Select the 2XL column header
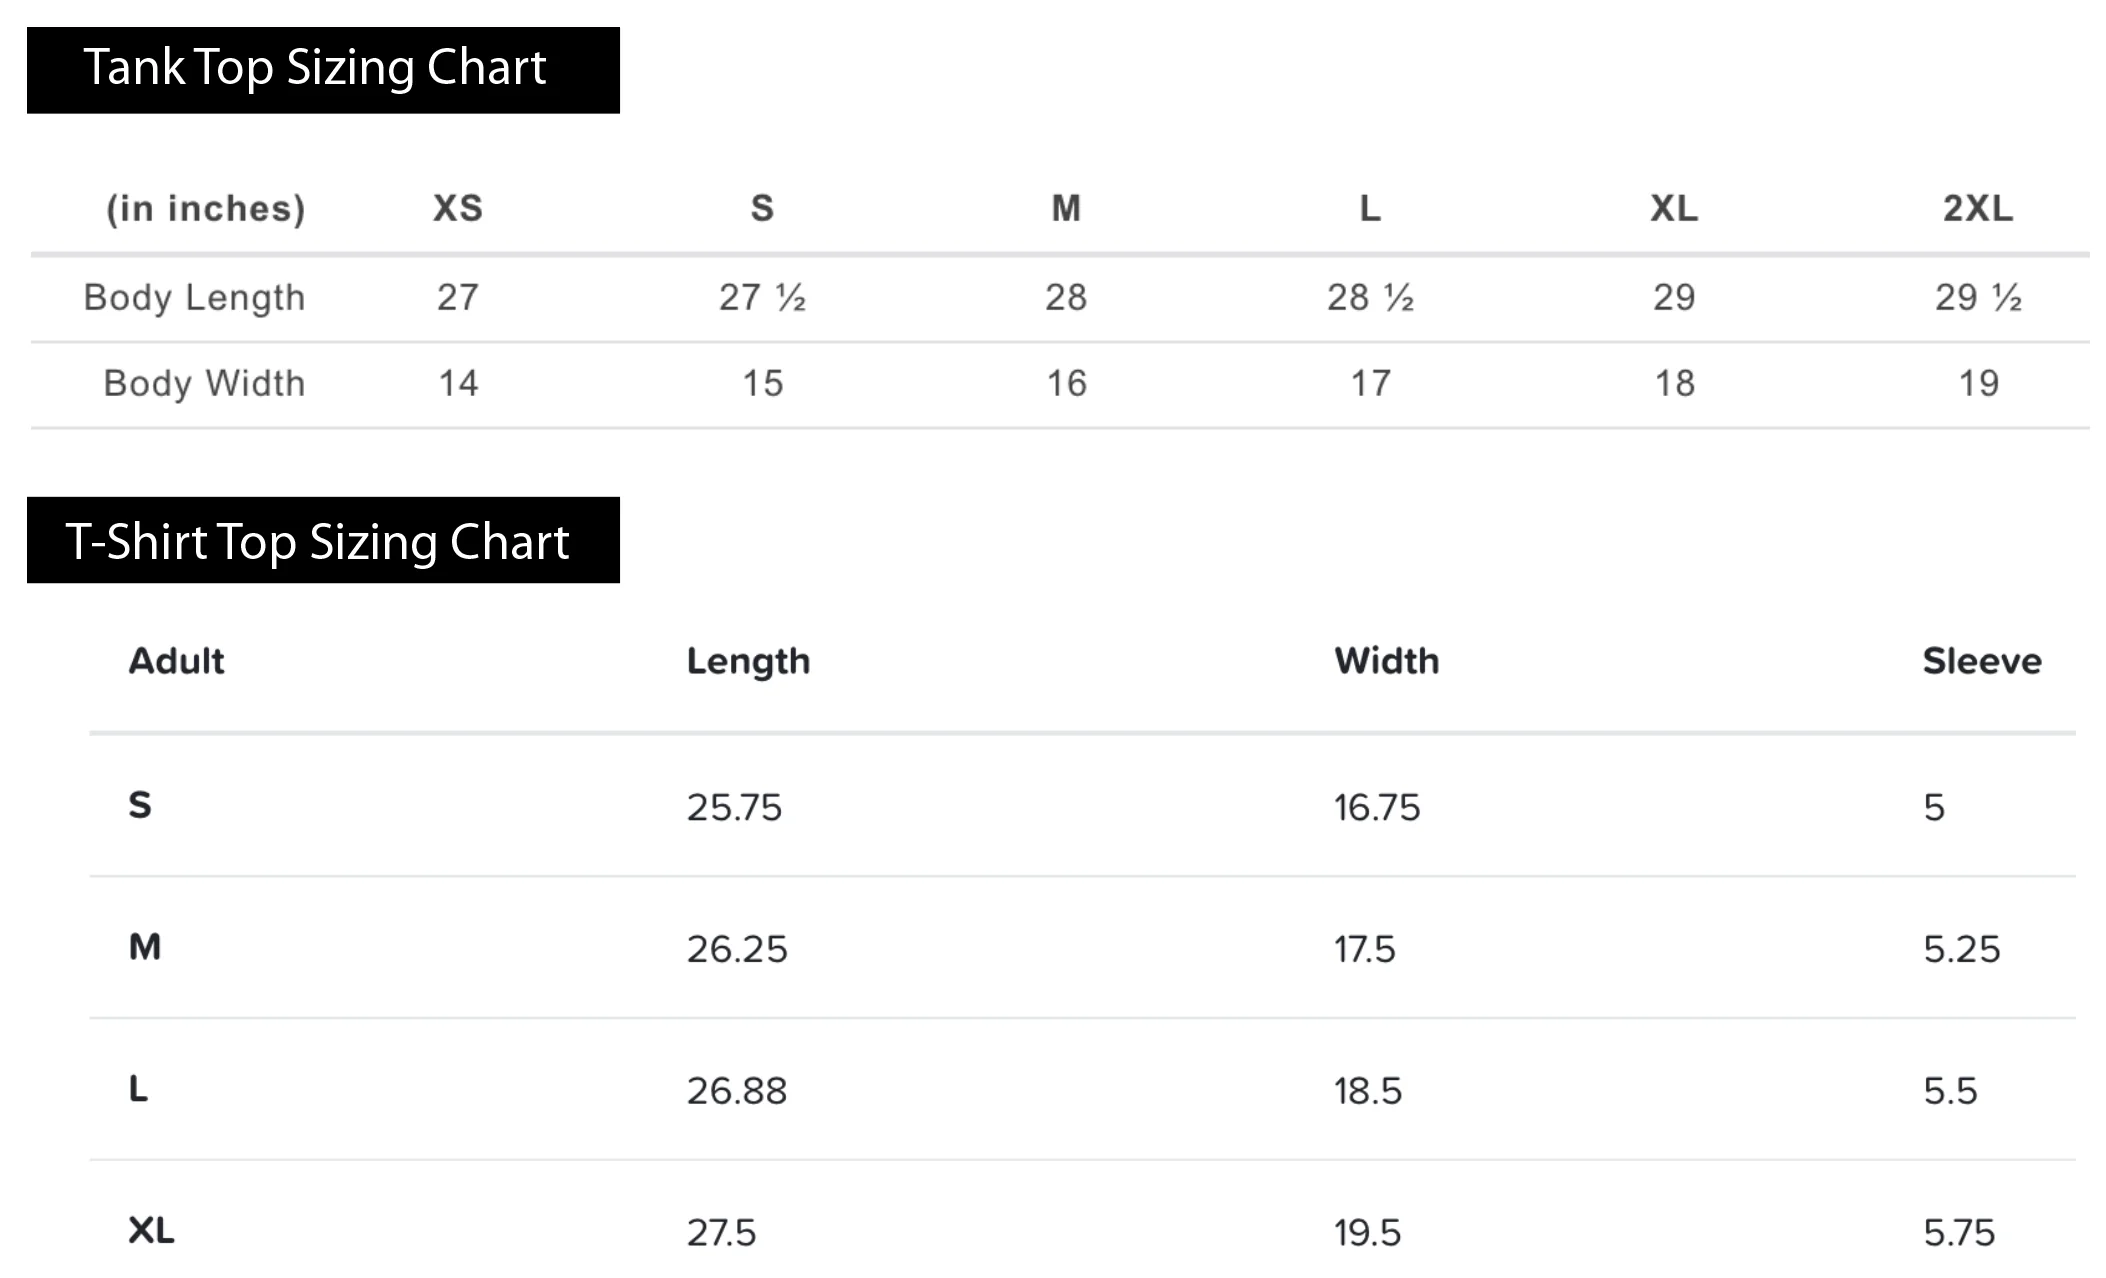 tap(1978, 208)
